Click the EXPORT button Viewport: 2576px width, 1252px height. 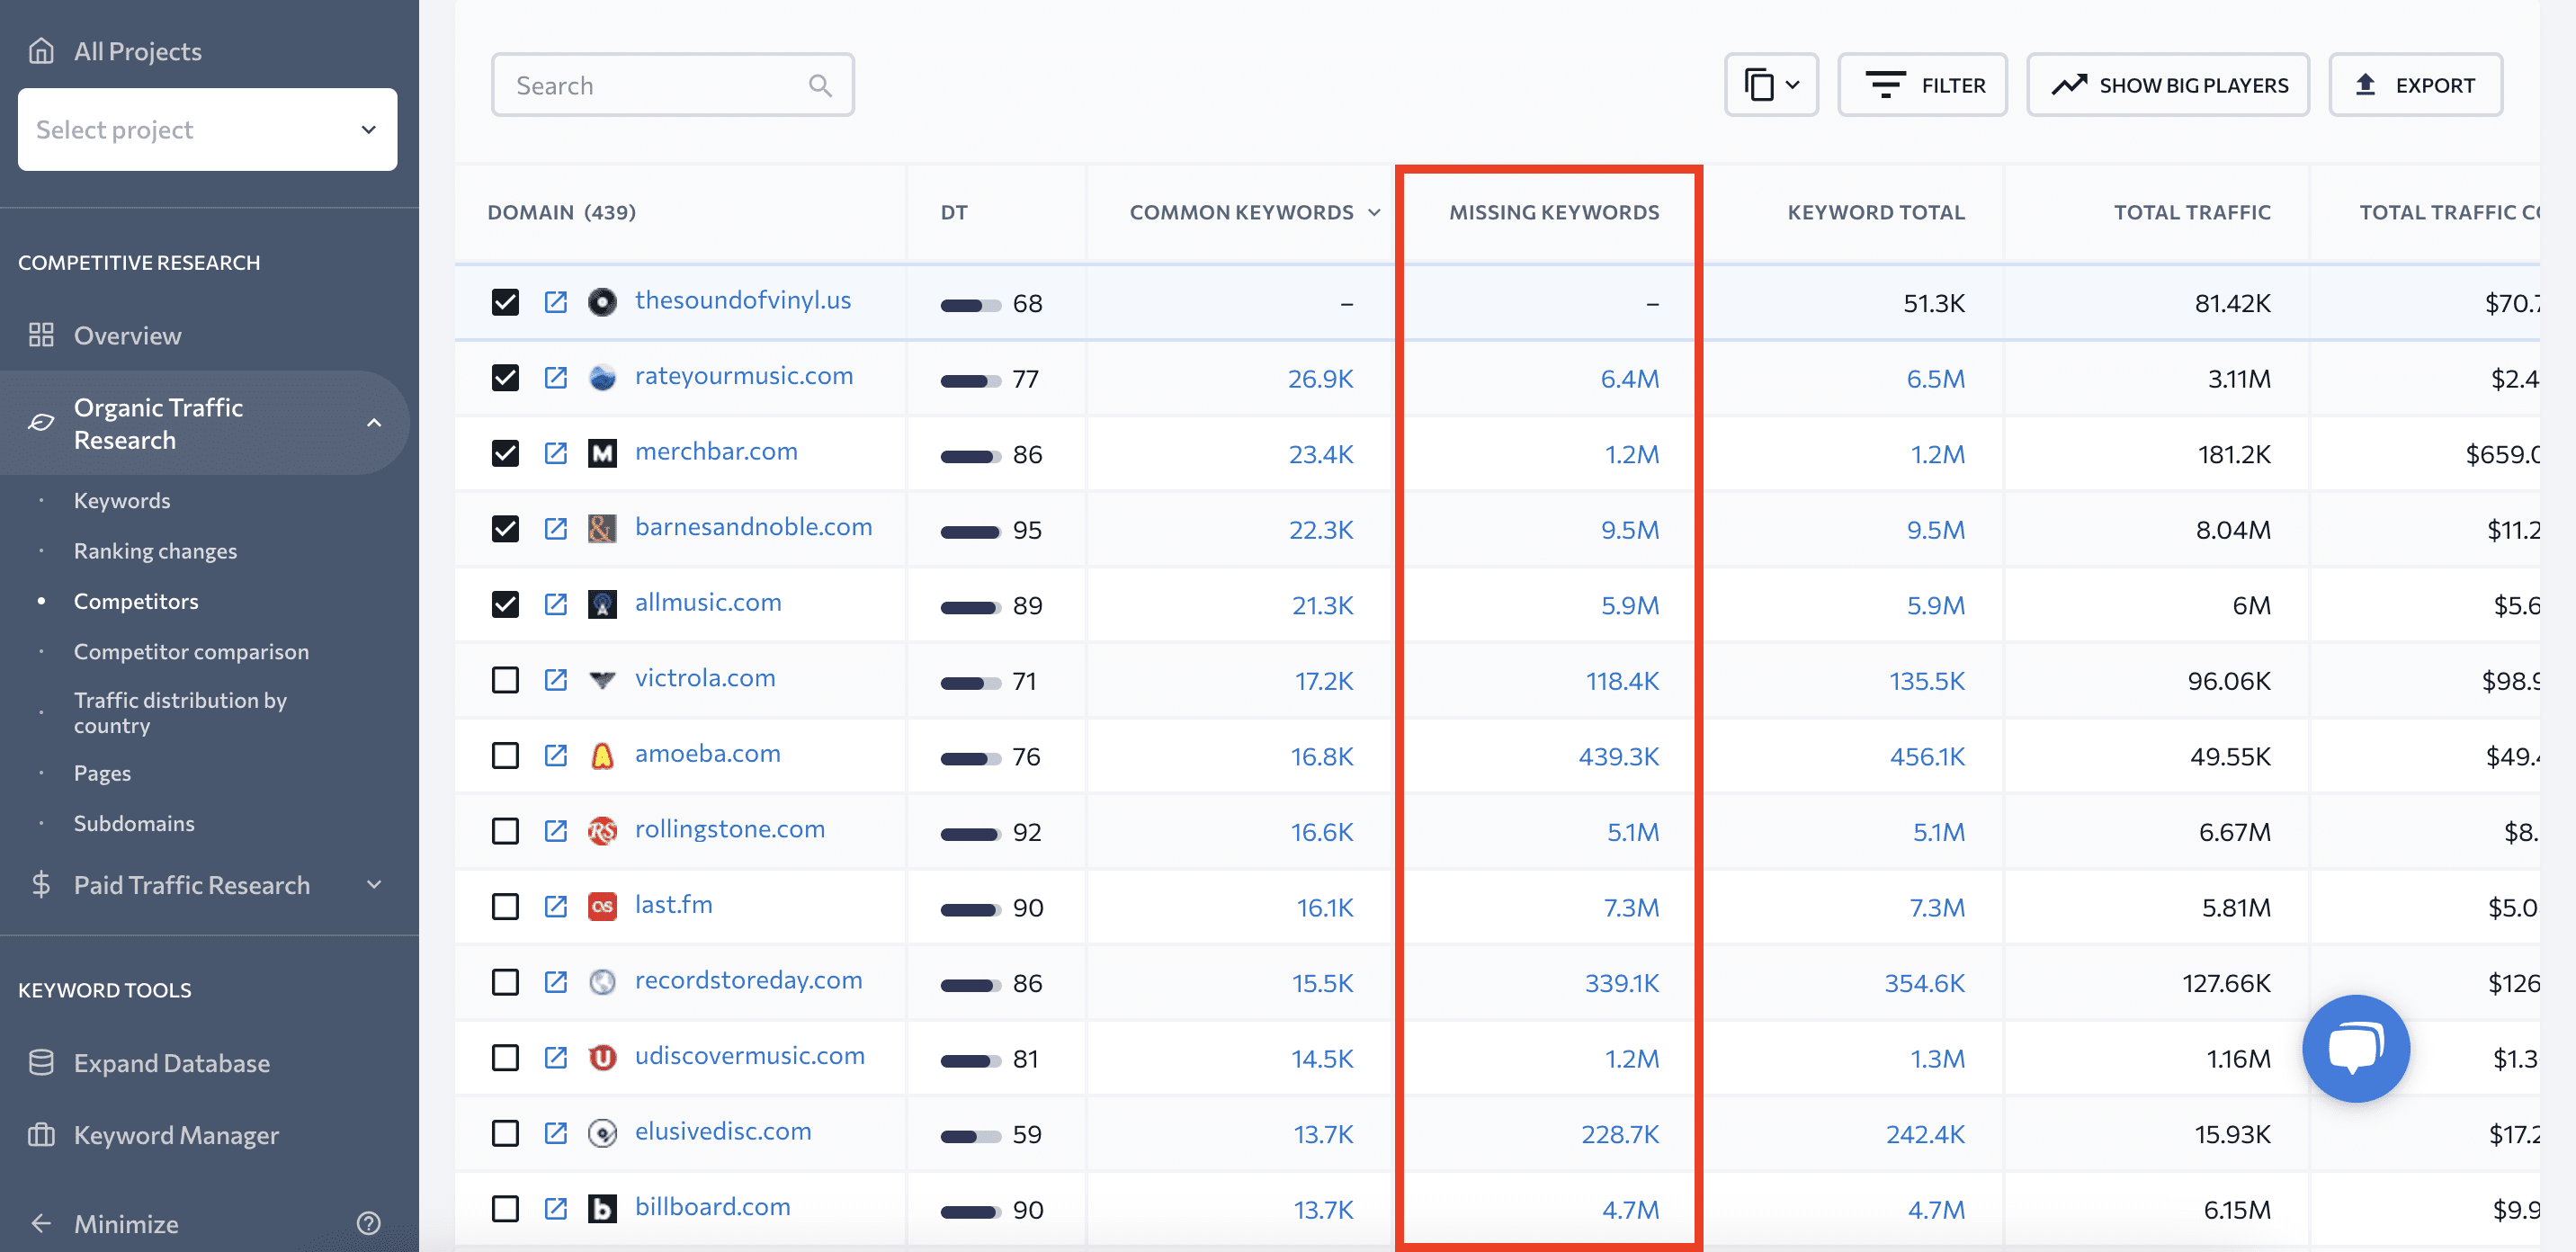click(x=2415, y=85)
